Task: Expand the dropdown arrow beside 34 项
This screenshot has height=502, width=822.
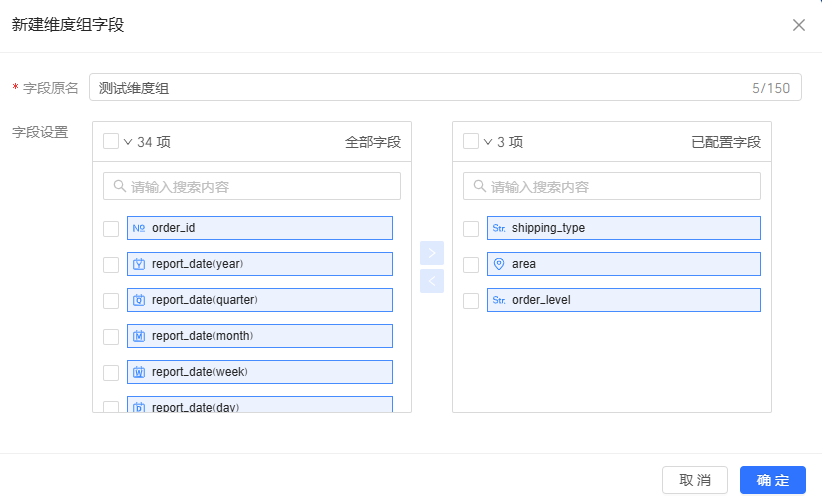Action: click(x=128, y=142)
